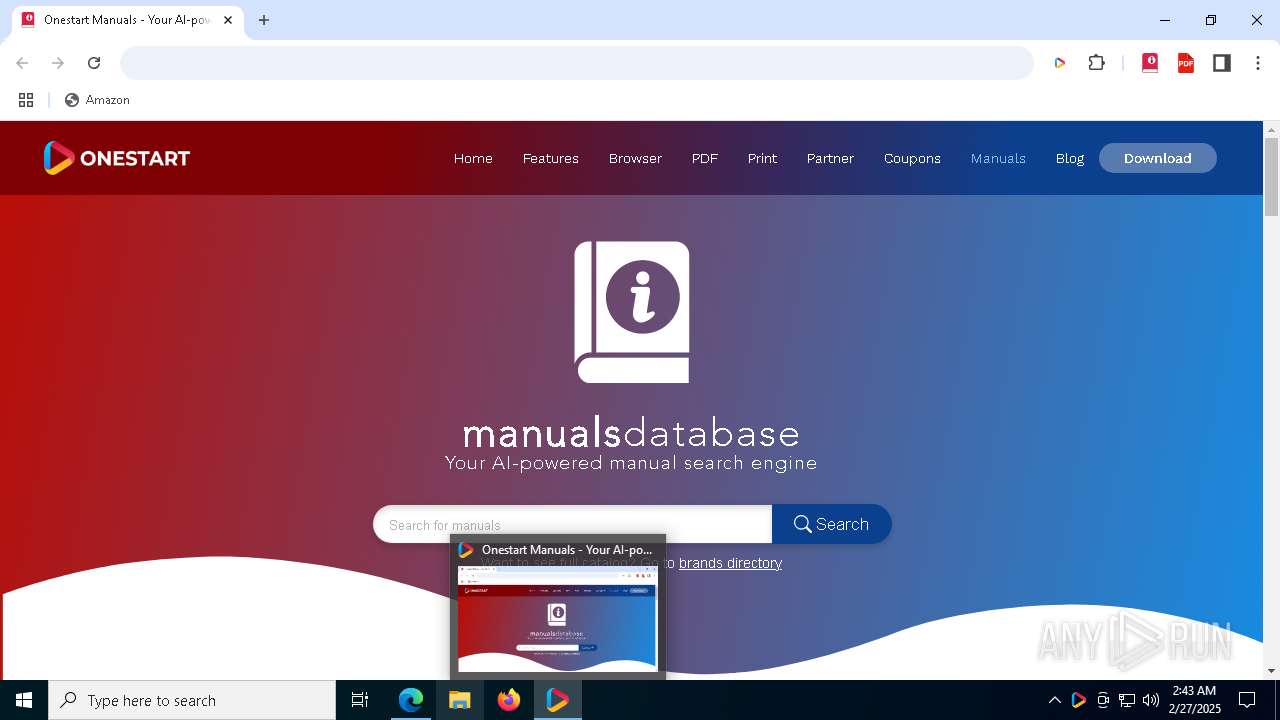Close the Onestart Manuals browser tab
The image size is (1280, 720).
click(228, 20)
